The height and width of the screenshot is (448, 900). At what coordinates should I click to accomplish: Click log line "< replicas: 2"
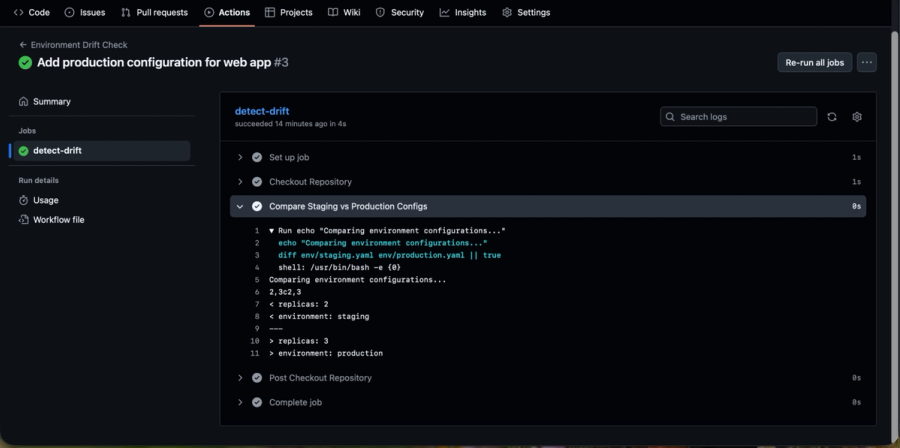pos(298,305)
